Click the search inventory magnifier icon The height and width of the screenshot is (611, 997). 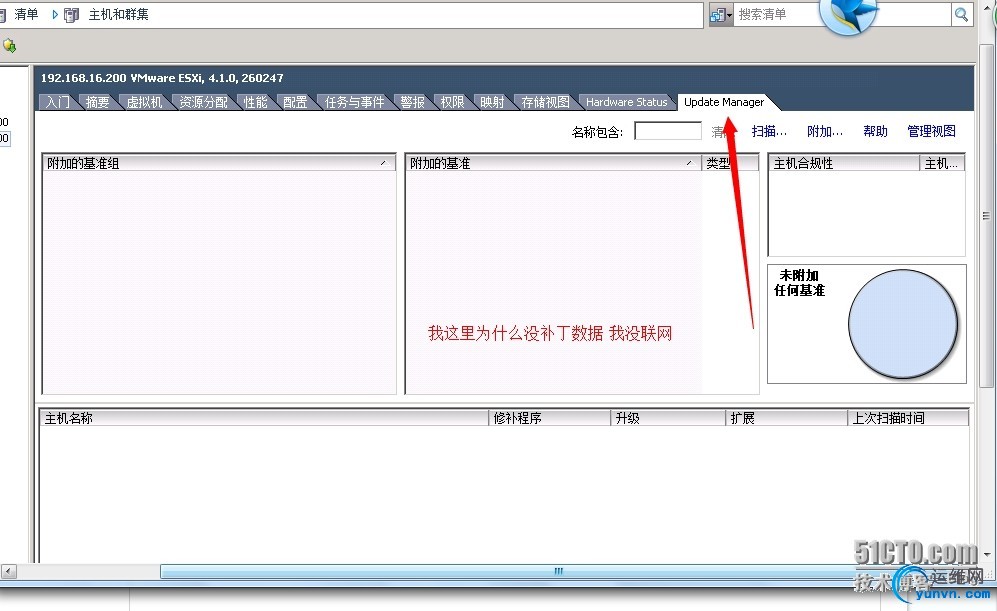click(961, 15)
